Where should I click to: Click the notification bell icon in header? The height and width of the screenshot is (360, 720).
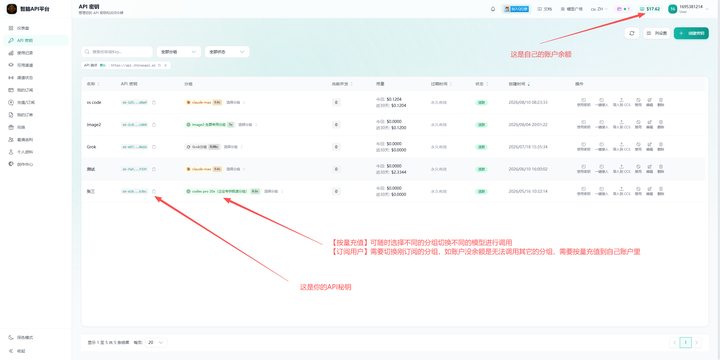(x=493, y=9)
